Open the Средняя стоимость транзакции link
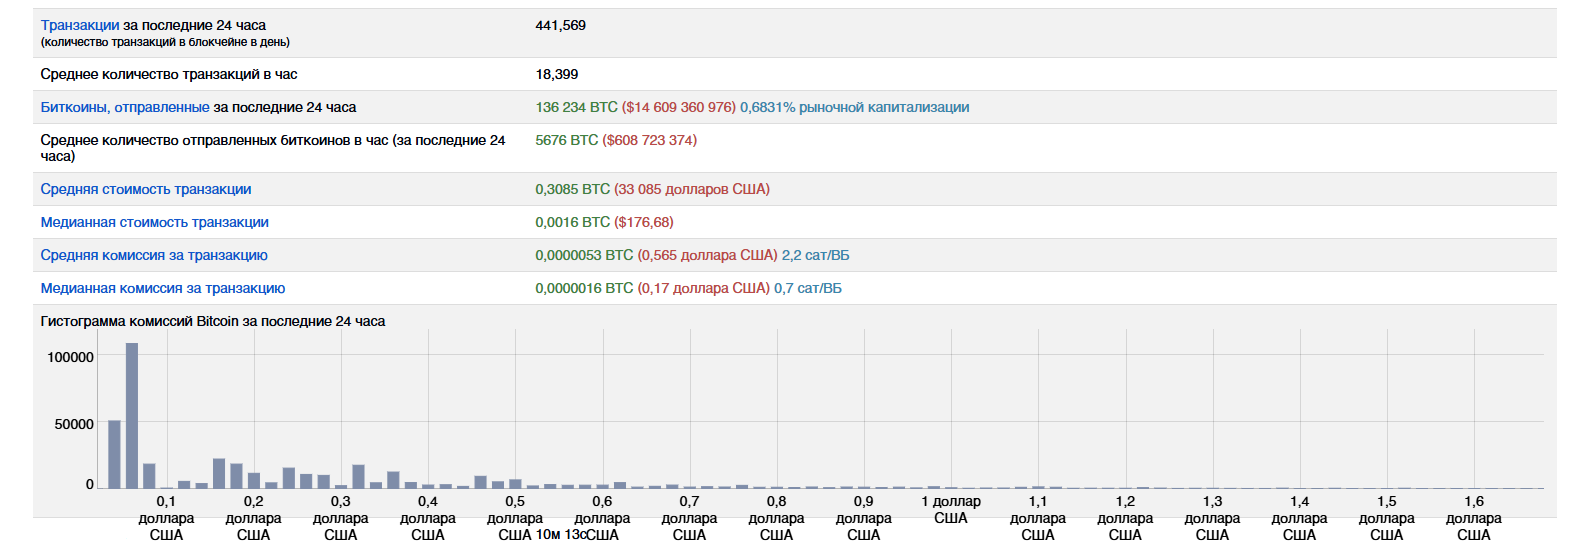Viewport: 1569px width, 546px height. (146, 189)
